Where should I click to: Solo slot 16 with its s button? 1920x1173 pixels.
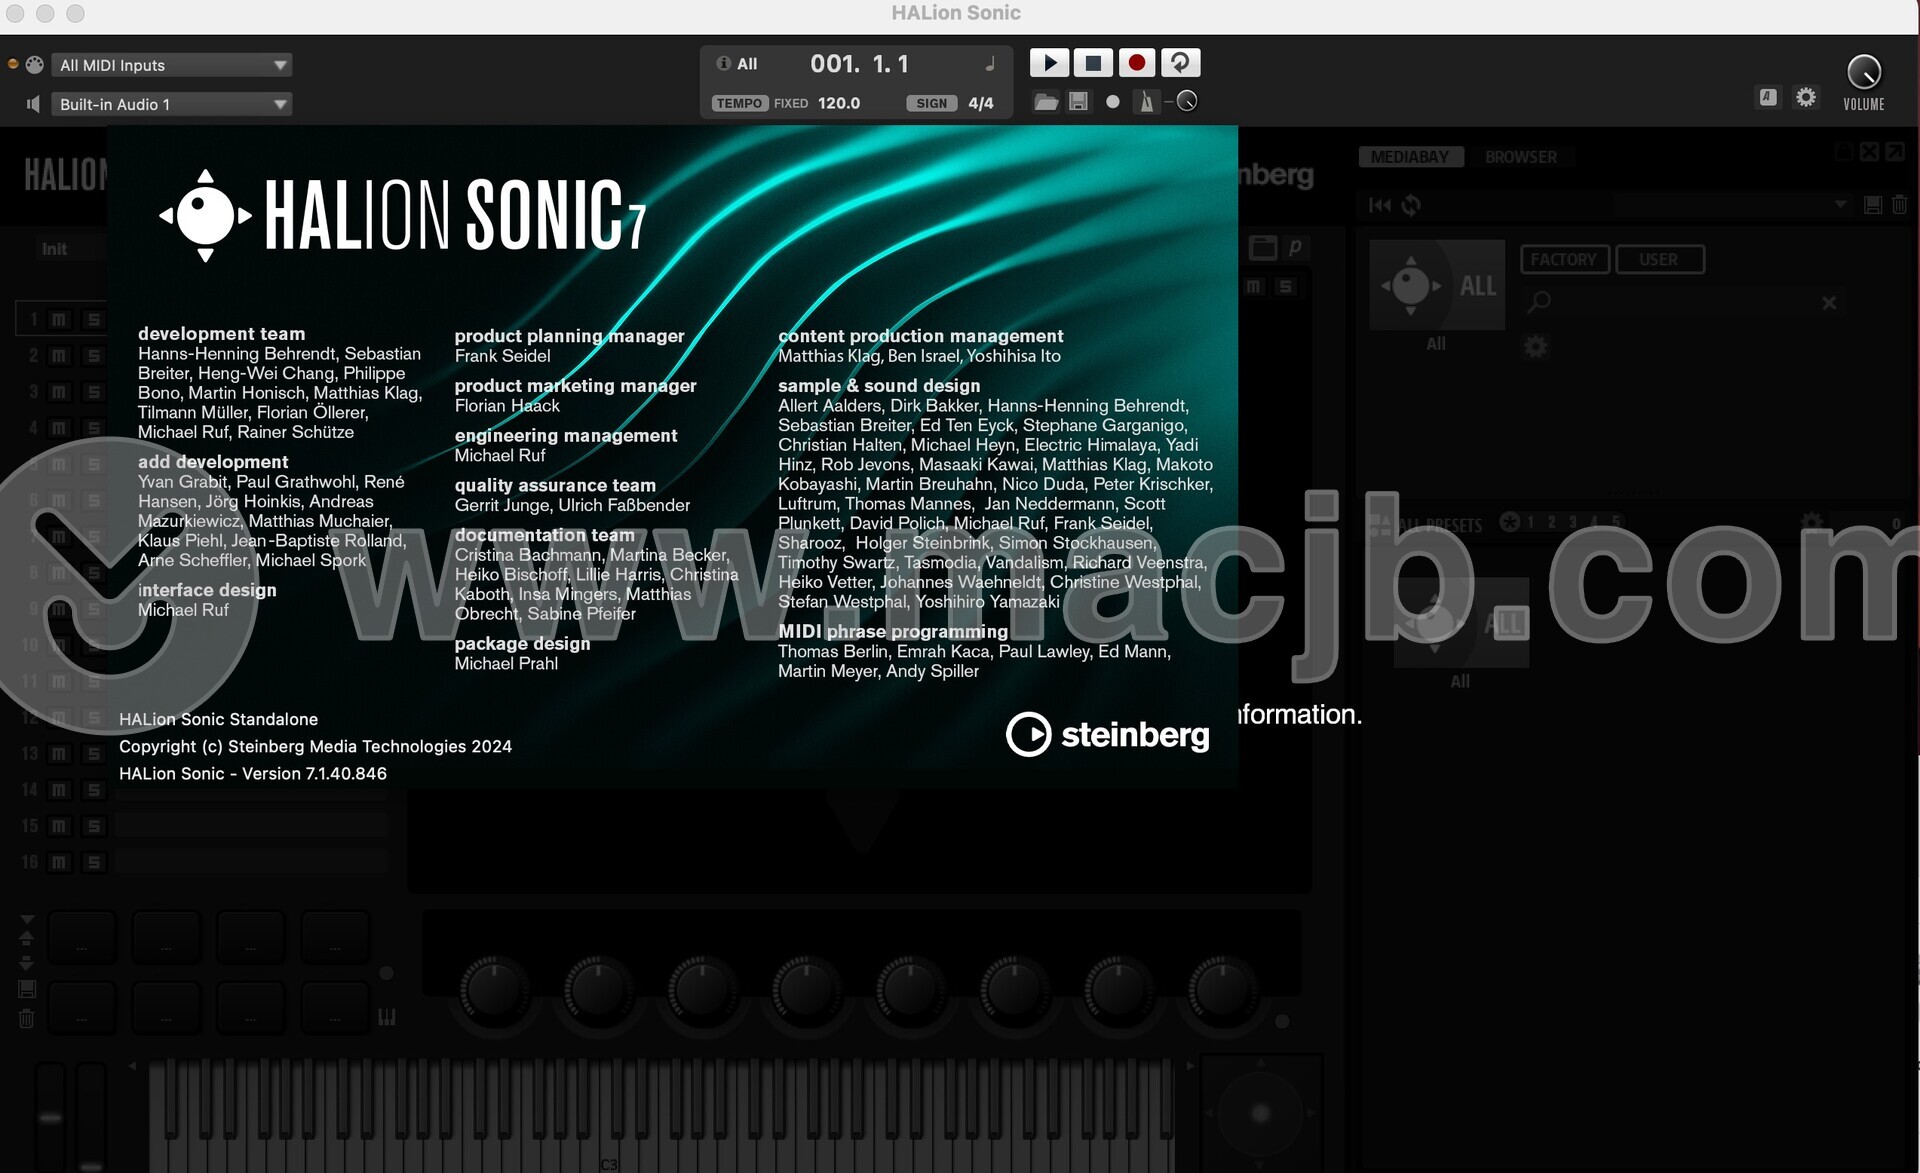[94, 862]
